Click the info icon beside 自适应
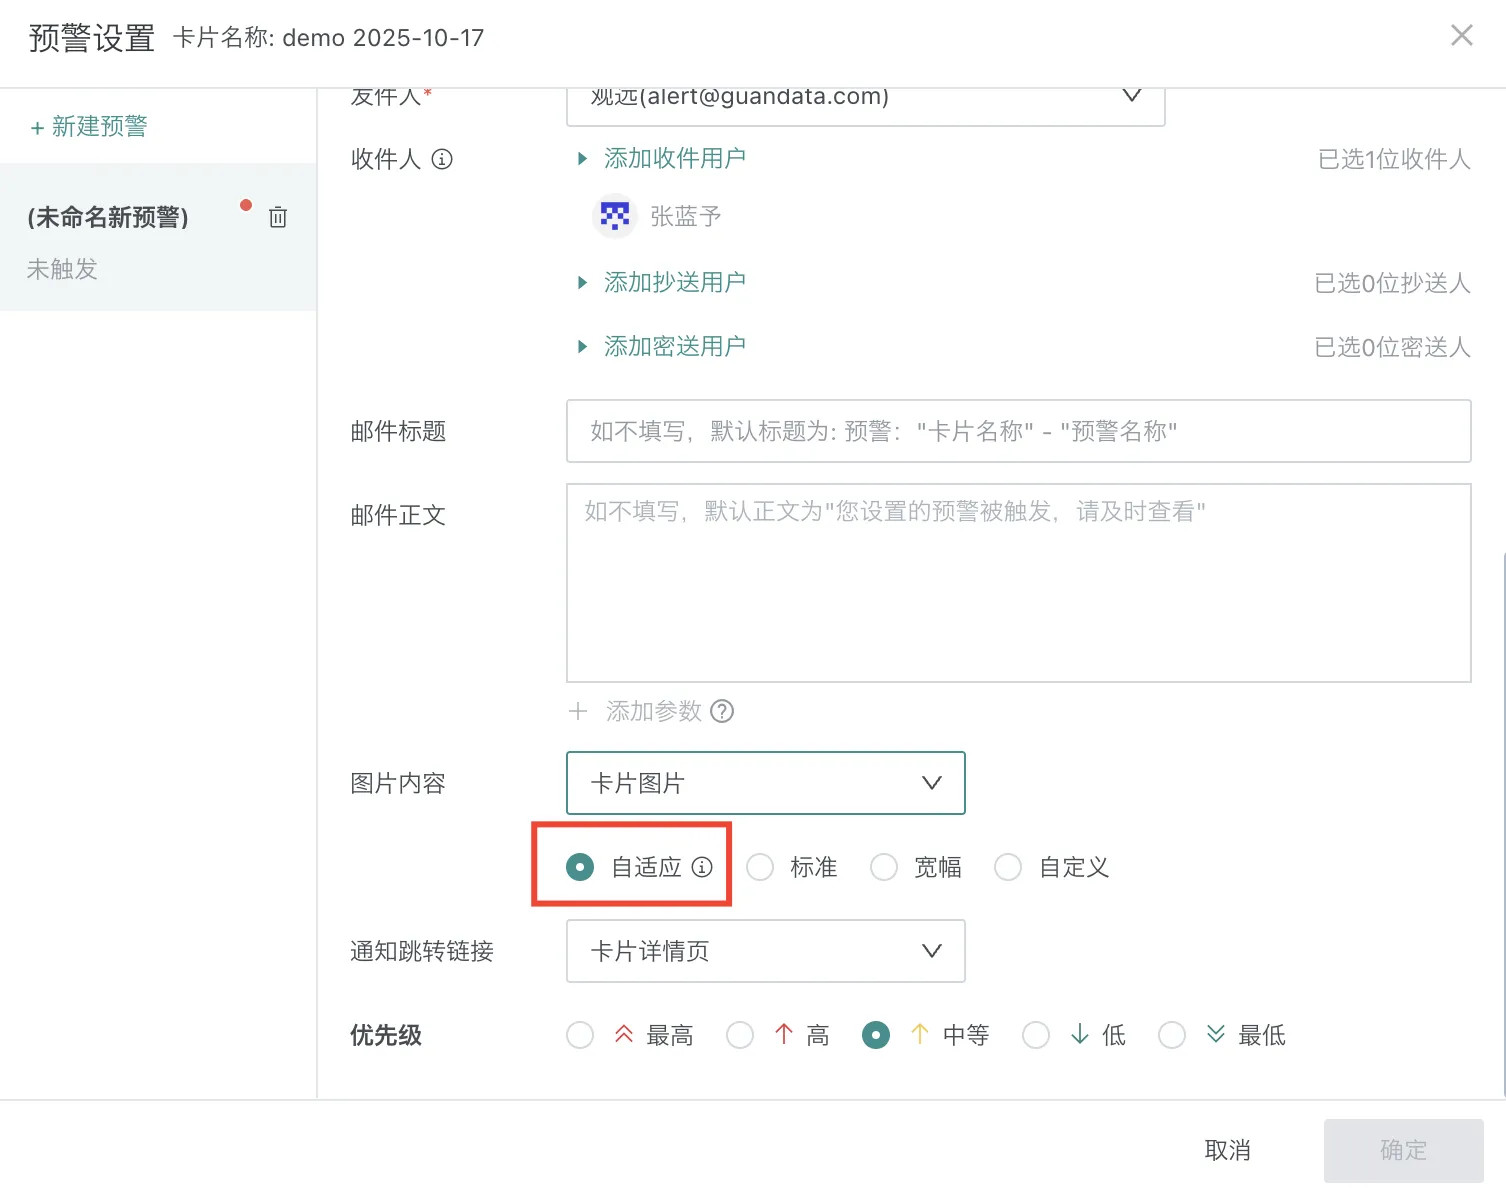Screen dimensions: 1506x1196 [702, 867]
